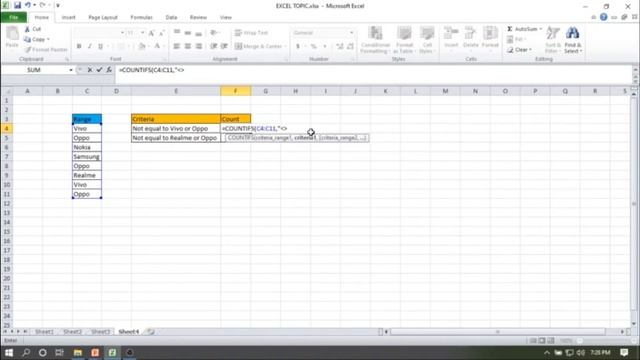This screenshot has width=640, height=360.
Task: Click the Merge & Center button
Action: click(x=260, y=46)
